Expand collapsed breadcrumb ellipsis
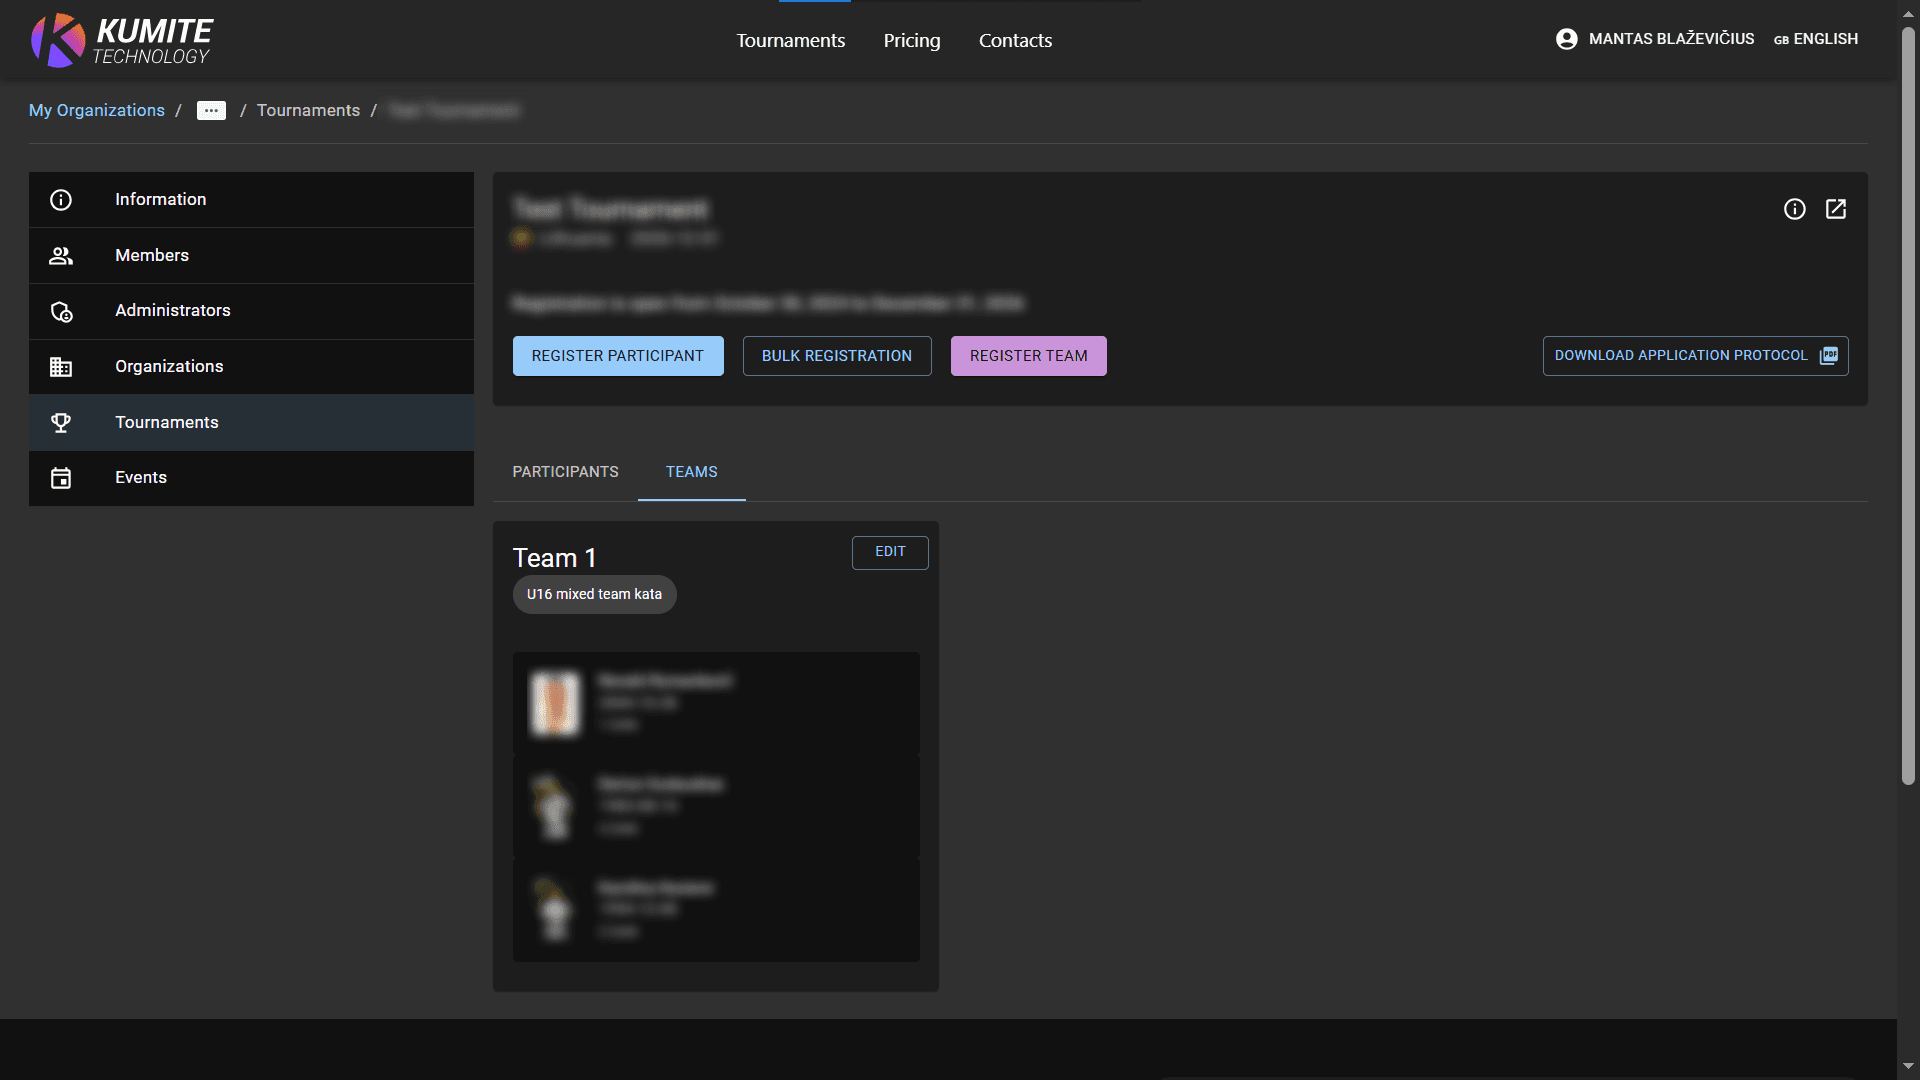 [211, 111]
